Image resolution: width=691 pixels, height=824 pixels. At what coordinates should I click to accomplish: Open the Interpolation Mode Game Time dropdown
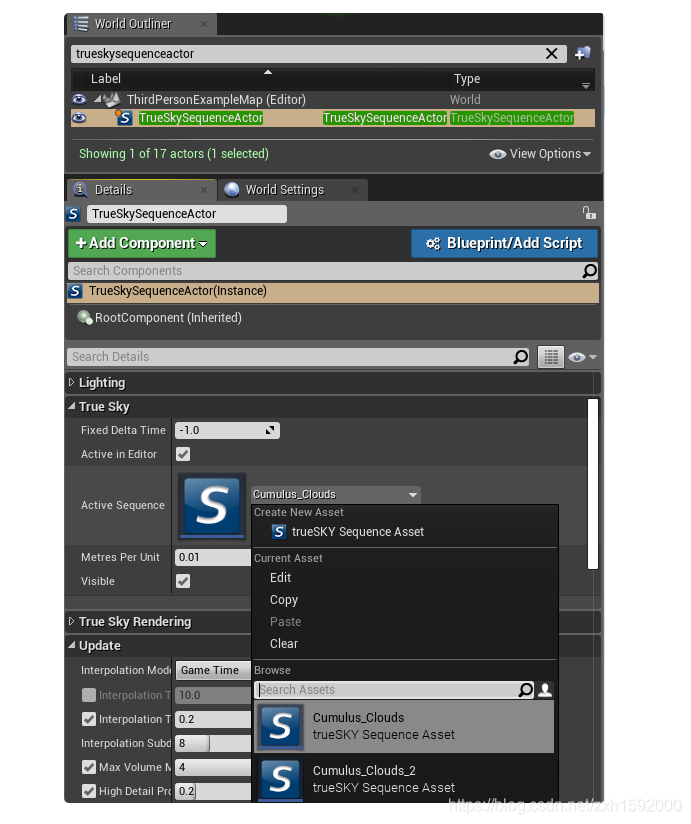tap(213, 671)
